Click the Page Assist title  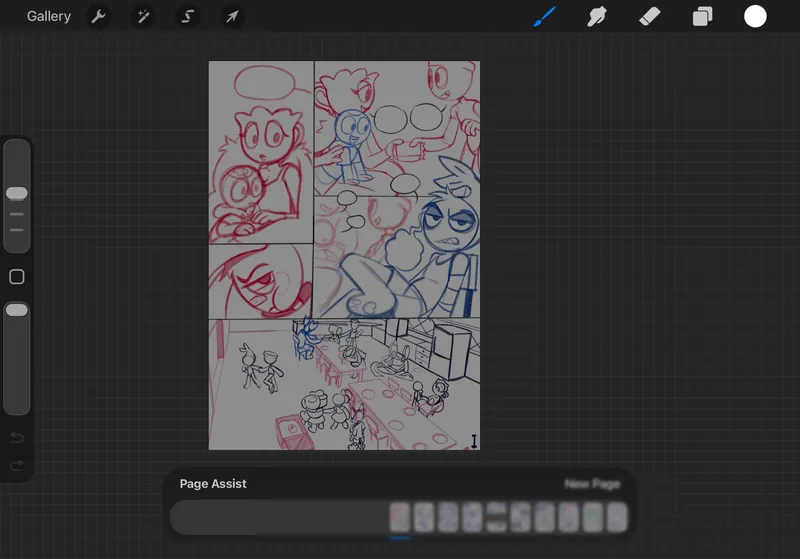point(213,484)
